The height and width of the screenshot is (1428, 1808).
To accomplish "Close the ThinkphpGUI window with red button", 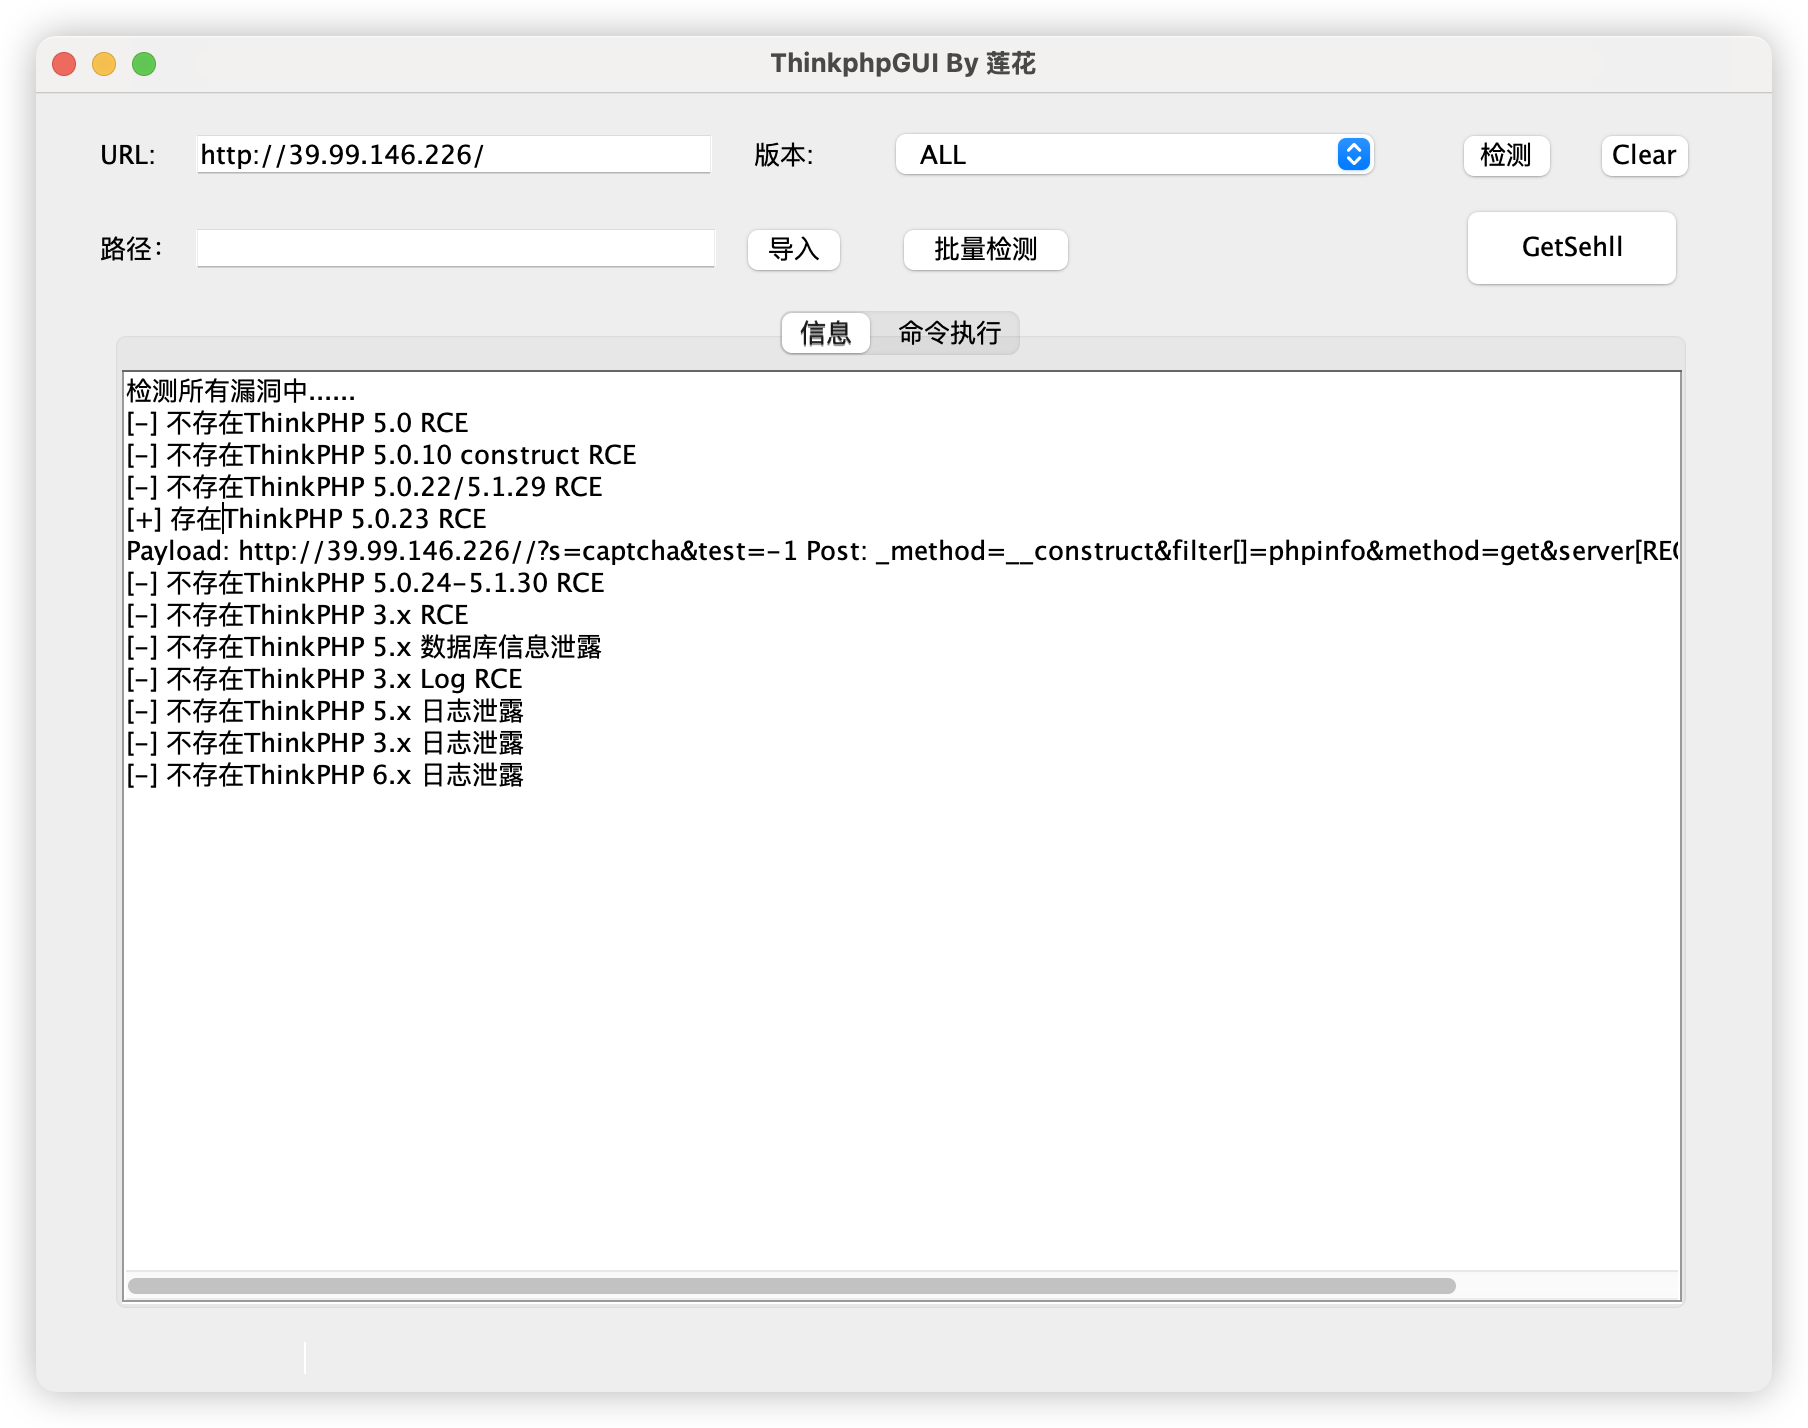I will (64, 64).
